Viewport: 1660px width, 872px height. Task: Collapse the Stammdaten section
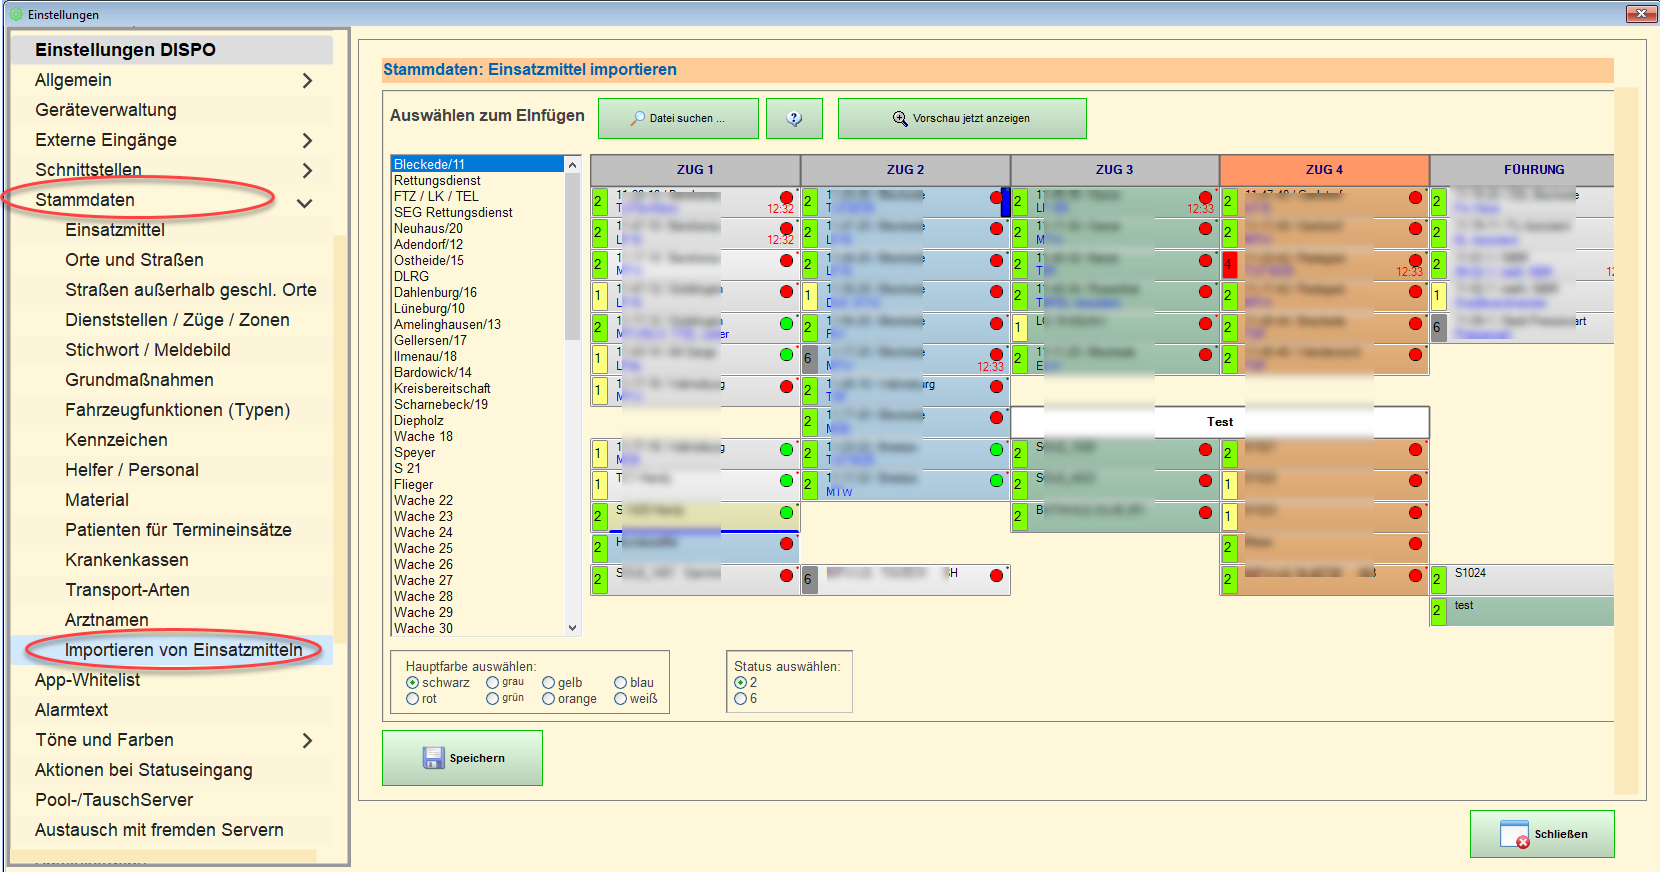tap(305, 203)
